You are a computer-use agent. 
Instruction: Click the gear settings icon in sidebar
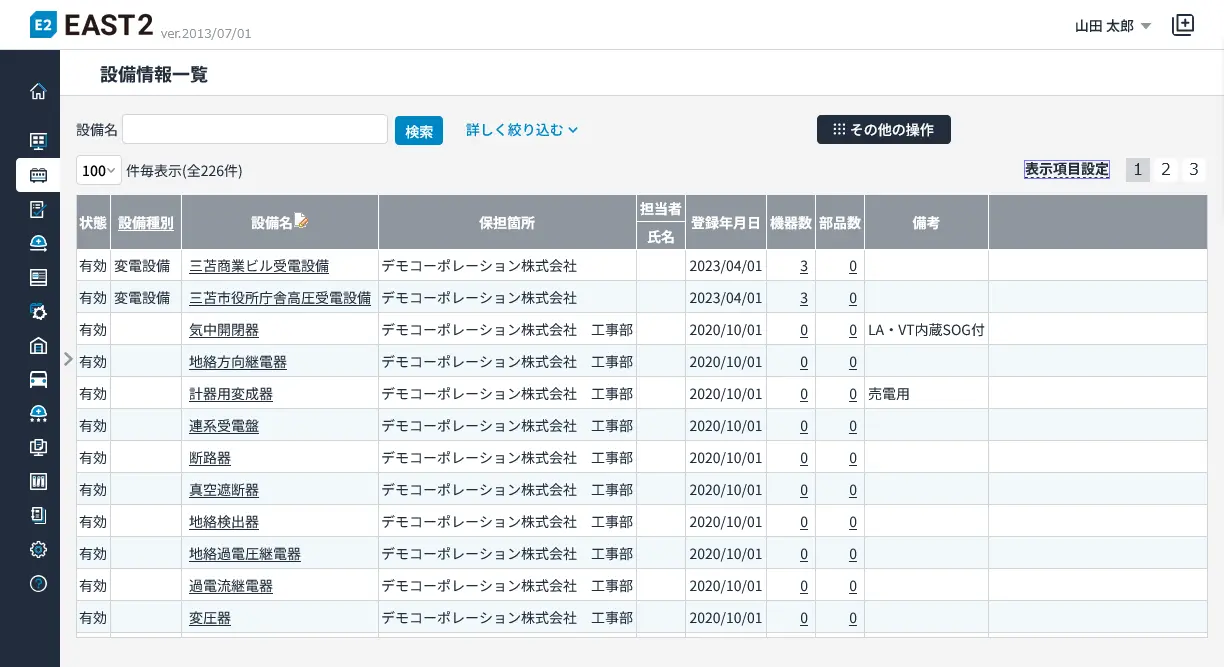click(x=38, y=549)
